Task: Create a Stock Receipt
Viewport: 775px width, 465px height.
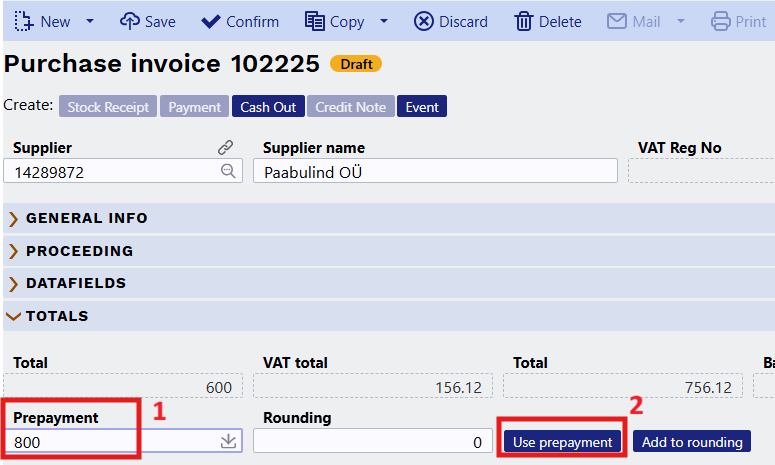Action: tap(108, 107)
